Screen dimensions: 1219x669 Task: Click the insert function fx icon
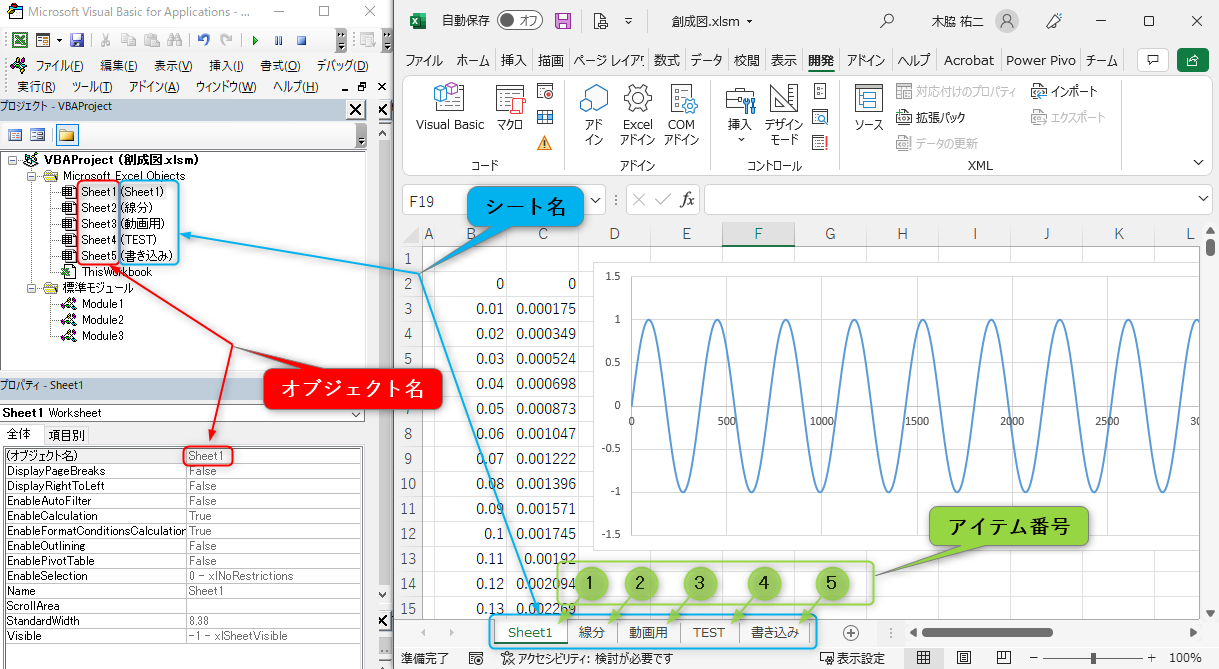pos(687,200)
